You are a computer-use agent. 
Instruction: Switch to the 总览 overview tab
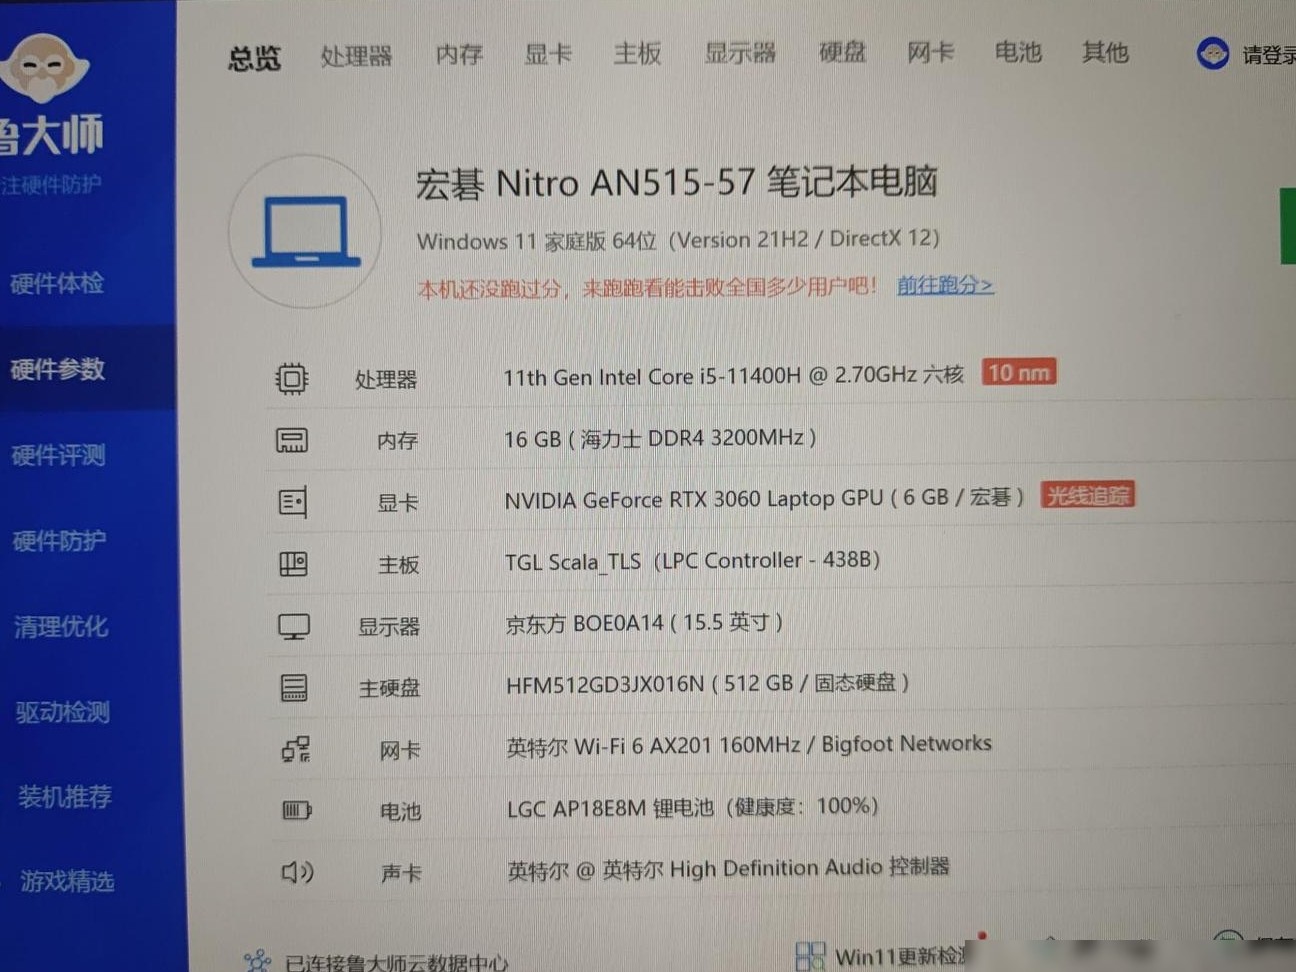pos(254,58)
